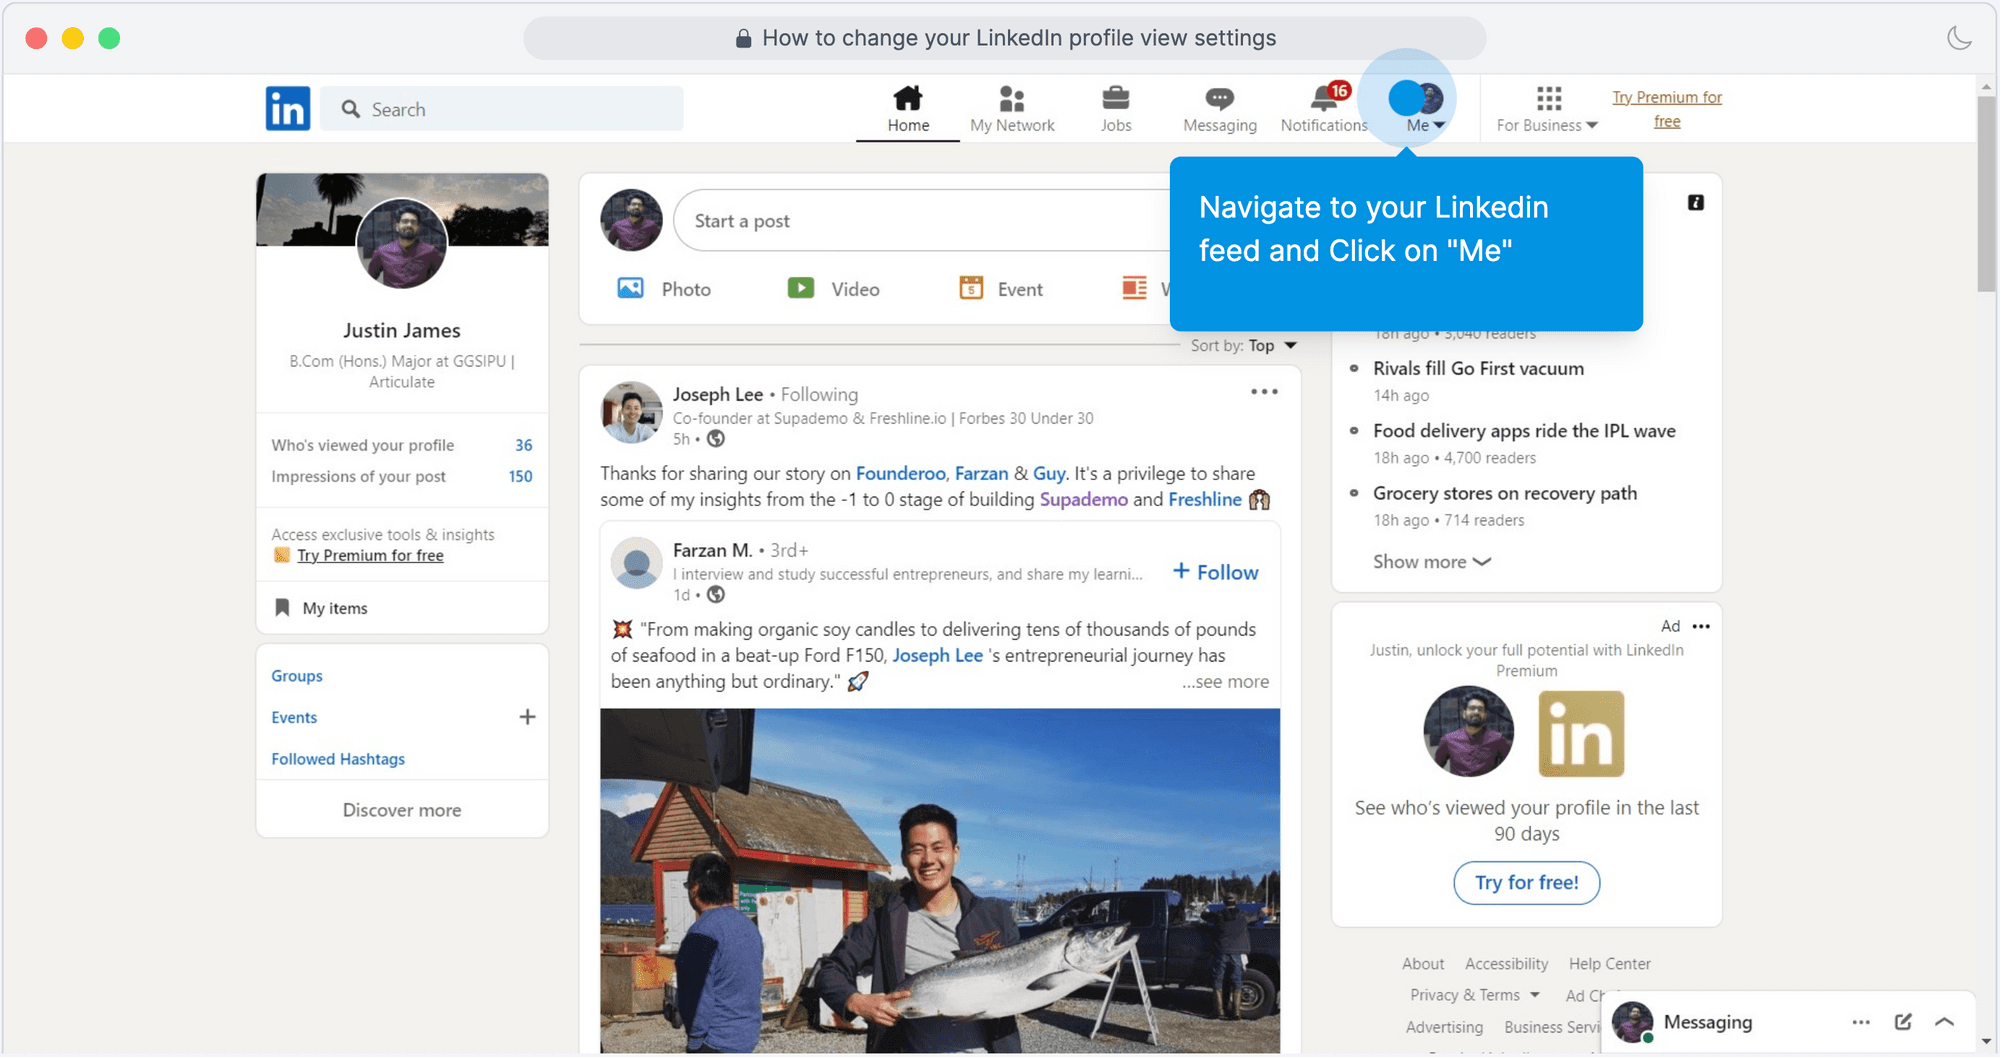This screenshot has height=1057, width=2000.
Task: Switch to the Jobs tab
Action: point(1115,107)
